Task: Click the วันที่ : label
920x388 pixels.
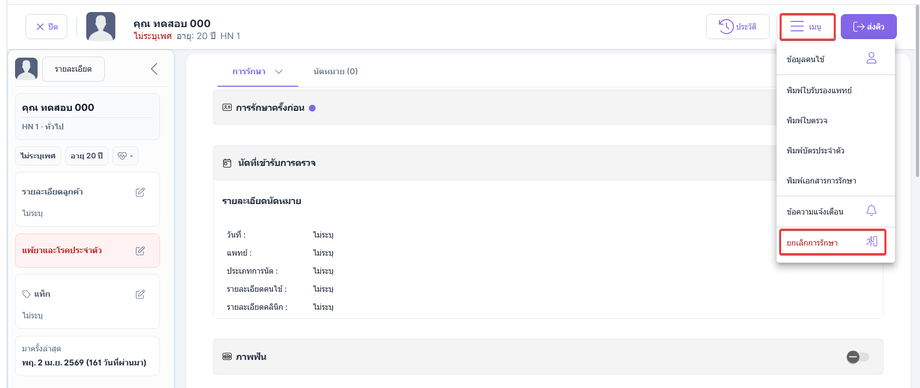Action: [x=236, y=235]
